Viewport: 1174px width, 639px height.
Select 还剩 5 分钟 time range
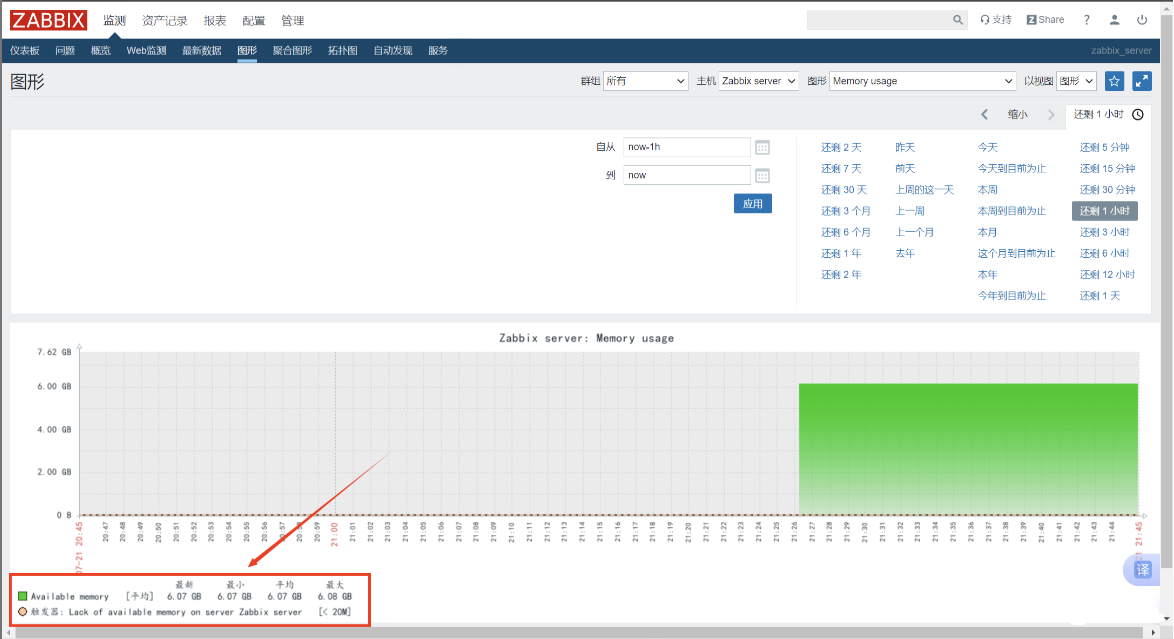(x=1104, y=148)
